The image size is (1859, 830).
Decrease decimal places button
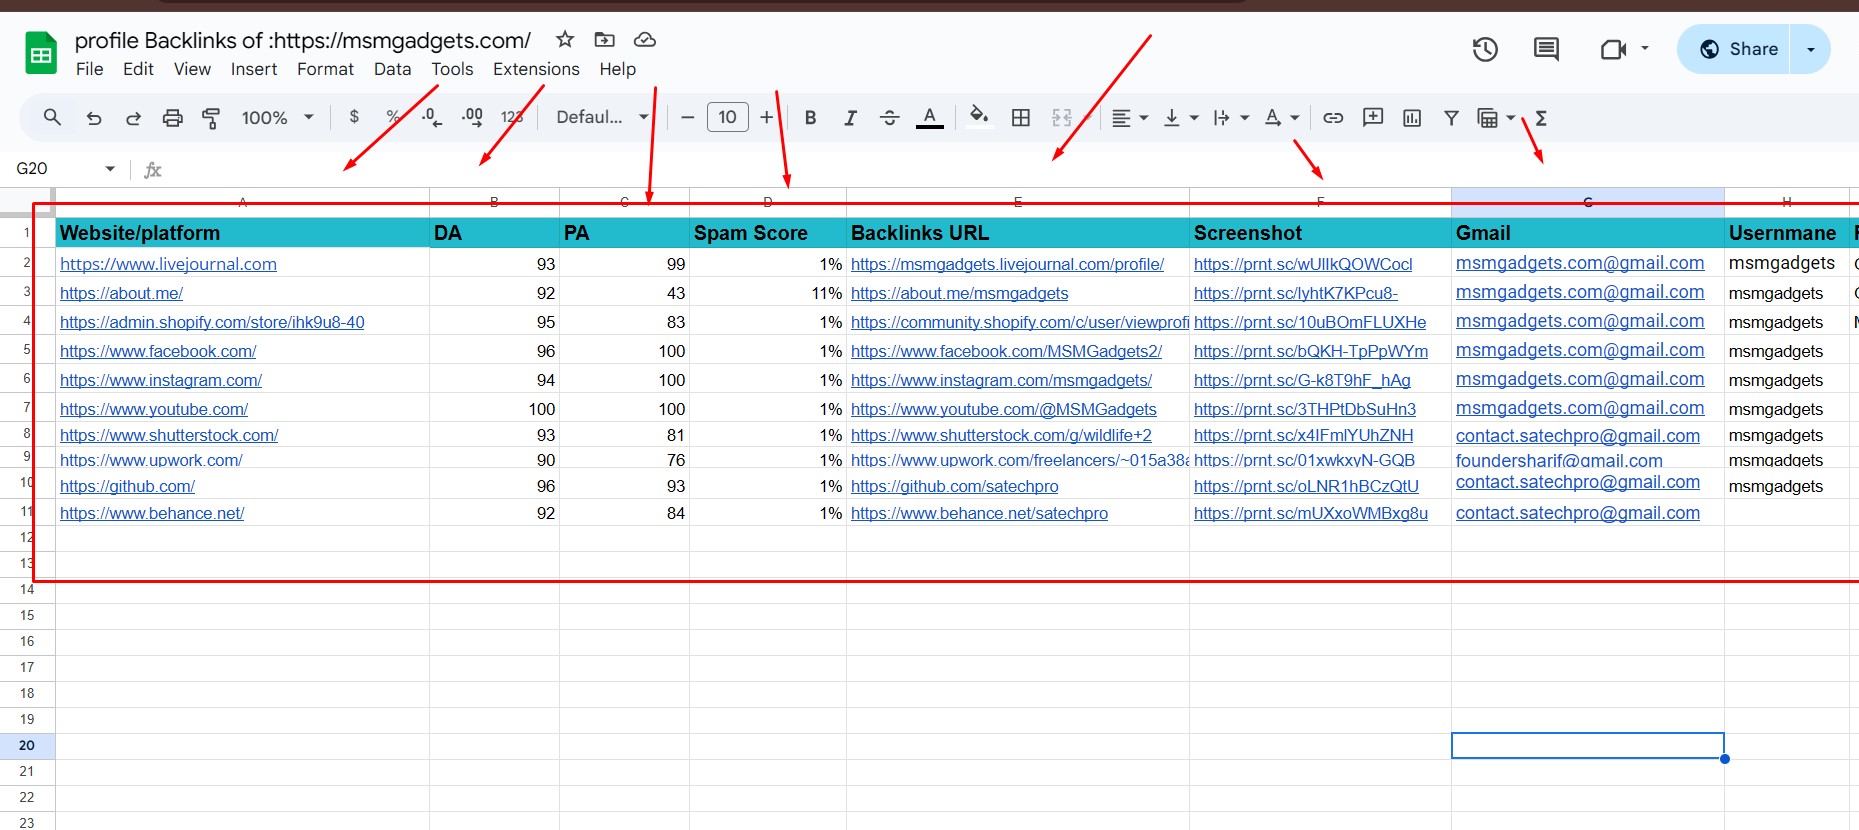pos(432,118)
